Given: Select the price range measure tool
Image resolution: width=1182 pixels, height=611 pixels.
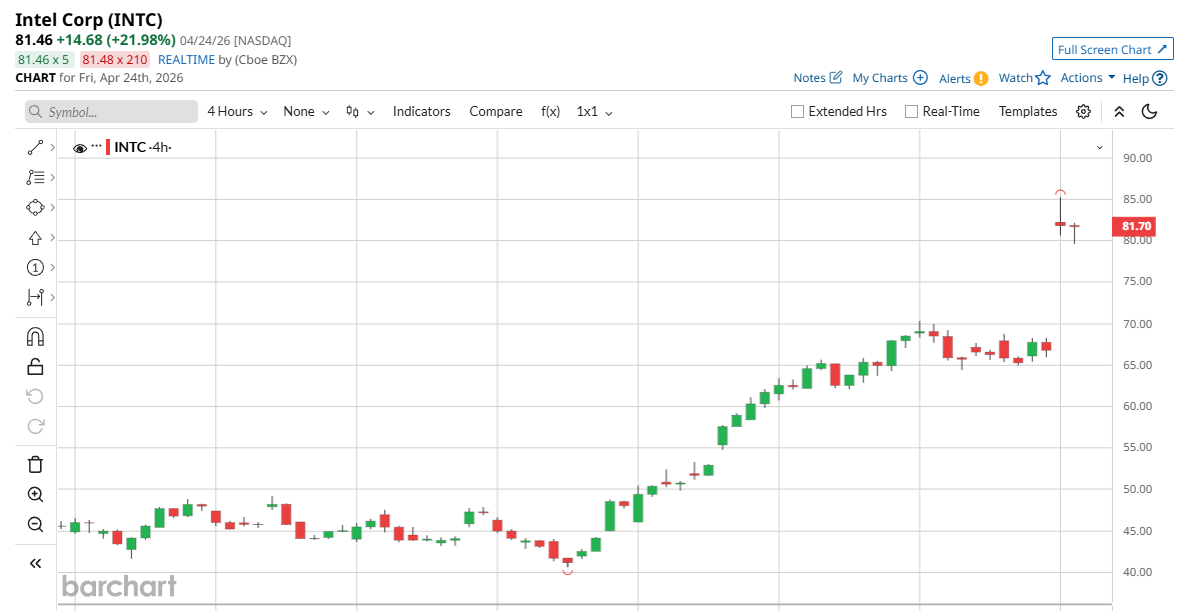Looking at the screenshot, I should [35, 298].
